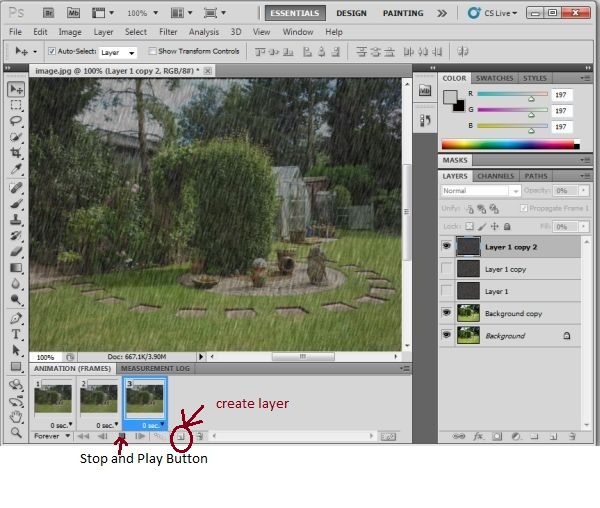Image resolution: width=600 pixels, height=508 pixels.
Task: Enable Show Transform Controls checkbox
Action: (152, 51)
